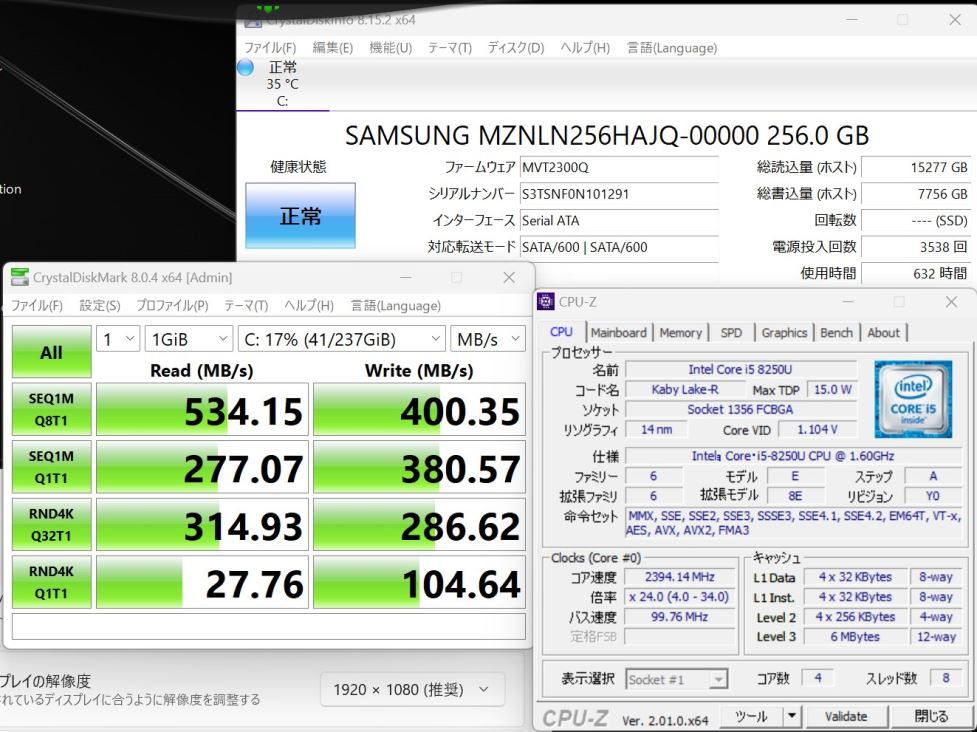Image resolution: width=977 pixels, height=732 pixels.
Task: Close the CPU-Z window
Action: point(951,302)
